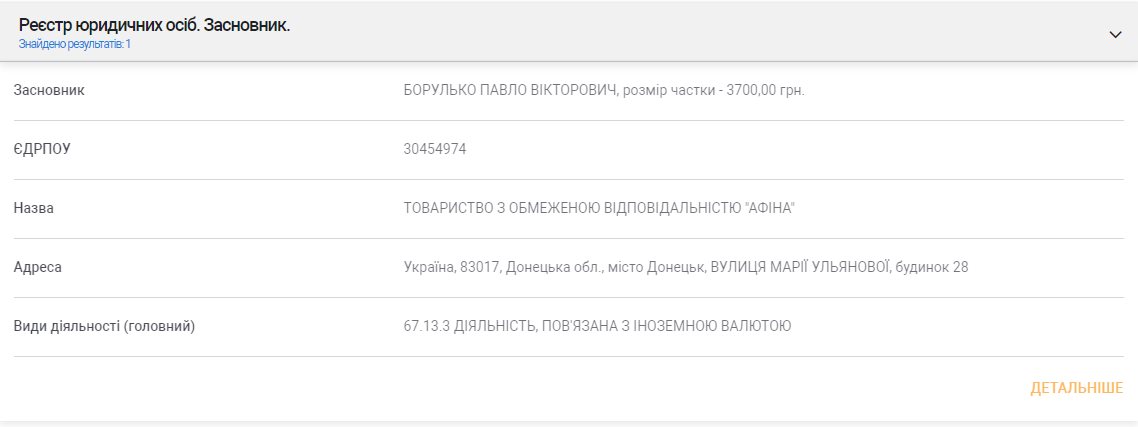Click 'будинок 28' in the address
Image resolution: width=1138 pixels, height=427 pixels.
pos(932,267)
